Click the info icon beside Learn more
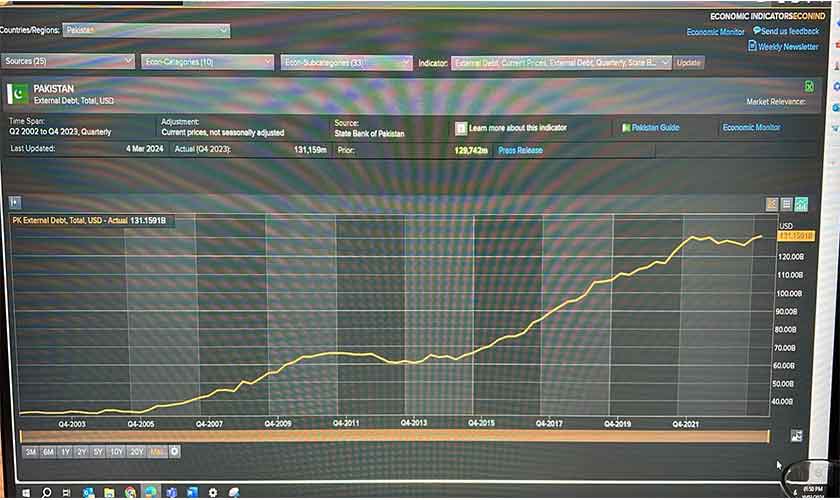Viewport: 840px width, 500px height. pyautogui.click(x=460, y=129)
